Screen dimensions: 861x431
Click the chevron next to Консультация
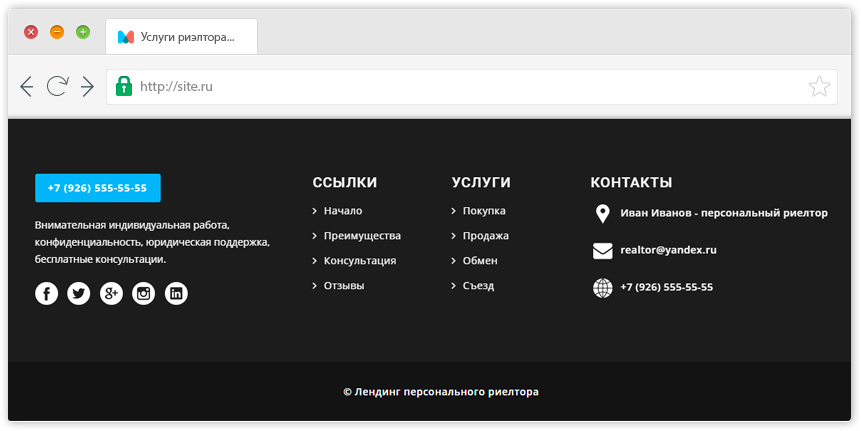[x=315, y=261]
